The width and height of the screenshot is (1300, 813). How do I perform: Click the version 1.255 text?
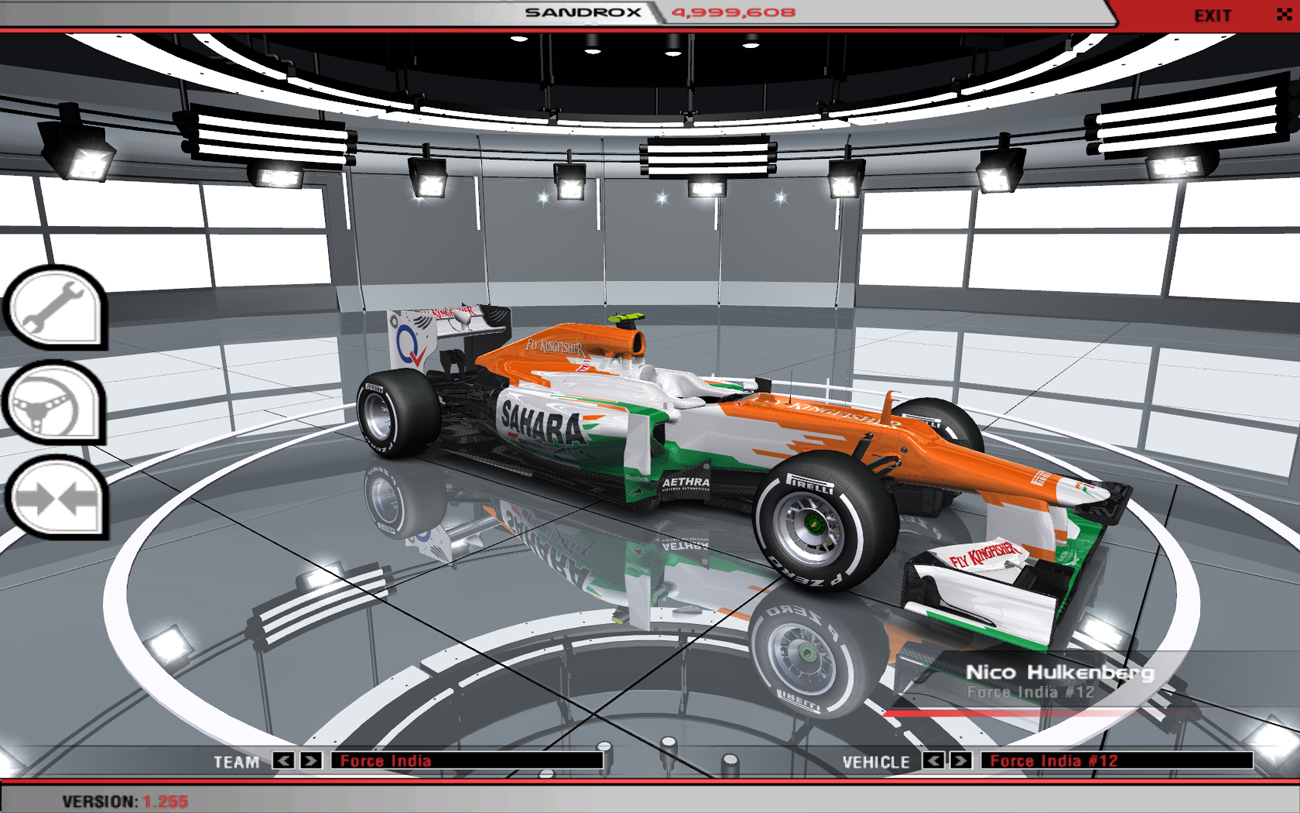[125, 801]
